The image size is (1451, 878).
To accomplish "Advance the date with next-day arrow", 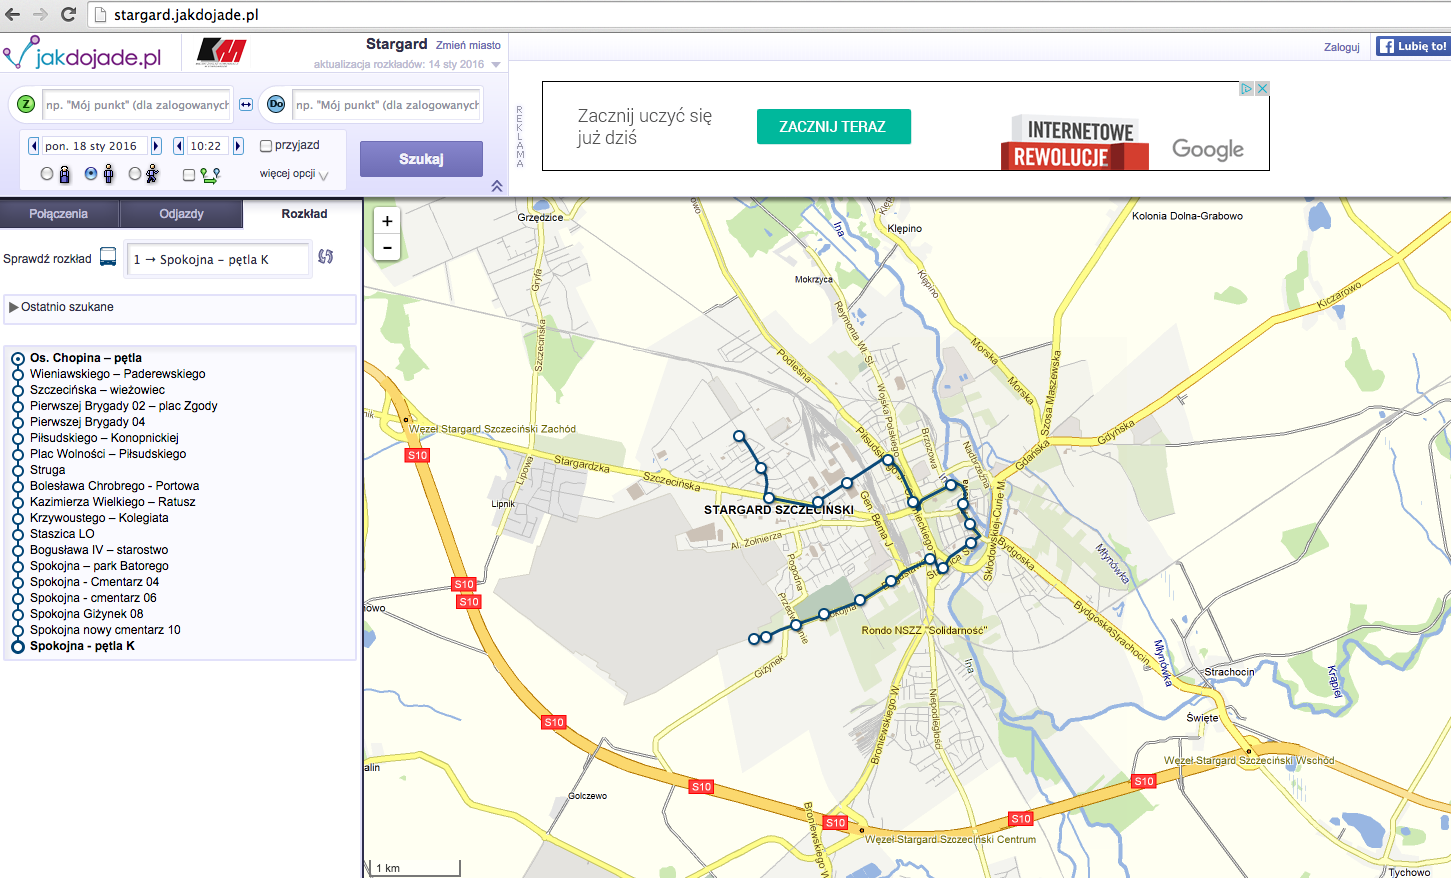I will [156, 146].
